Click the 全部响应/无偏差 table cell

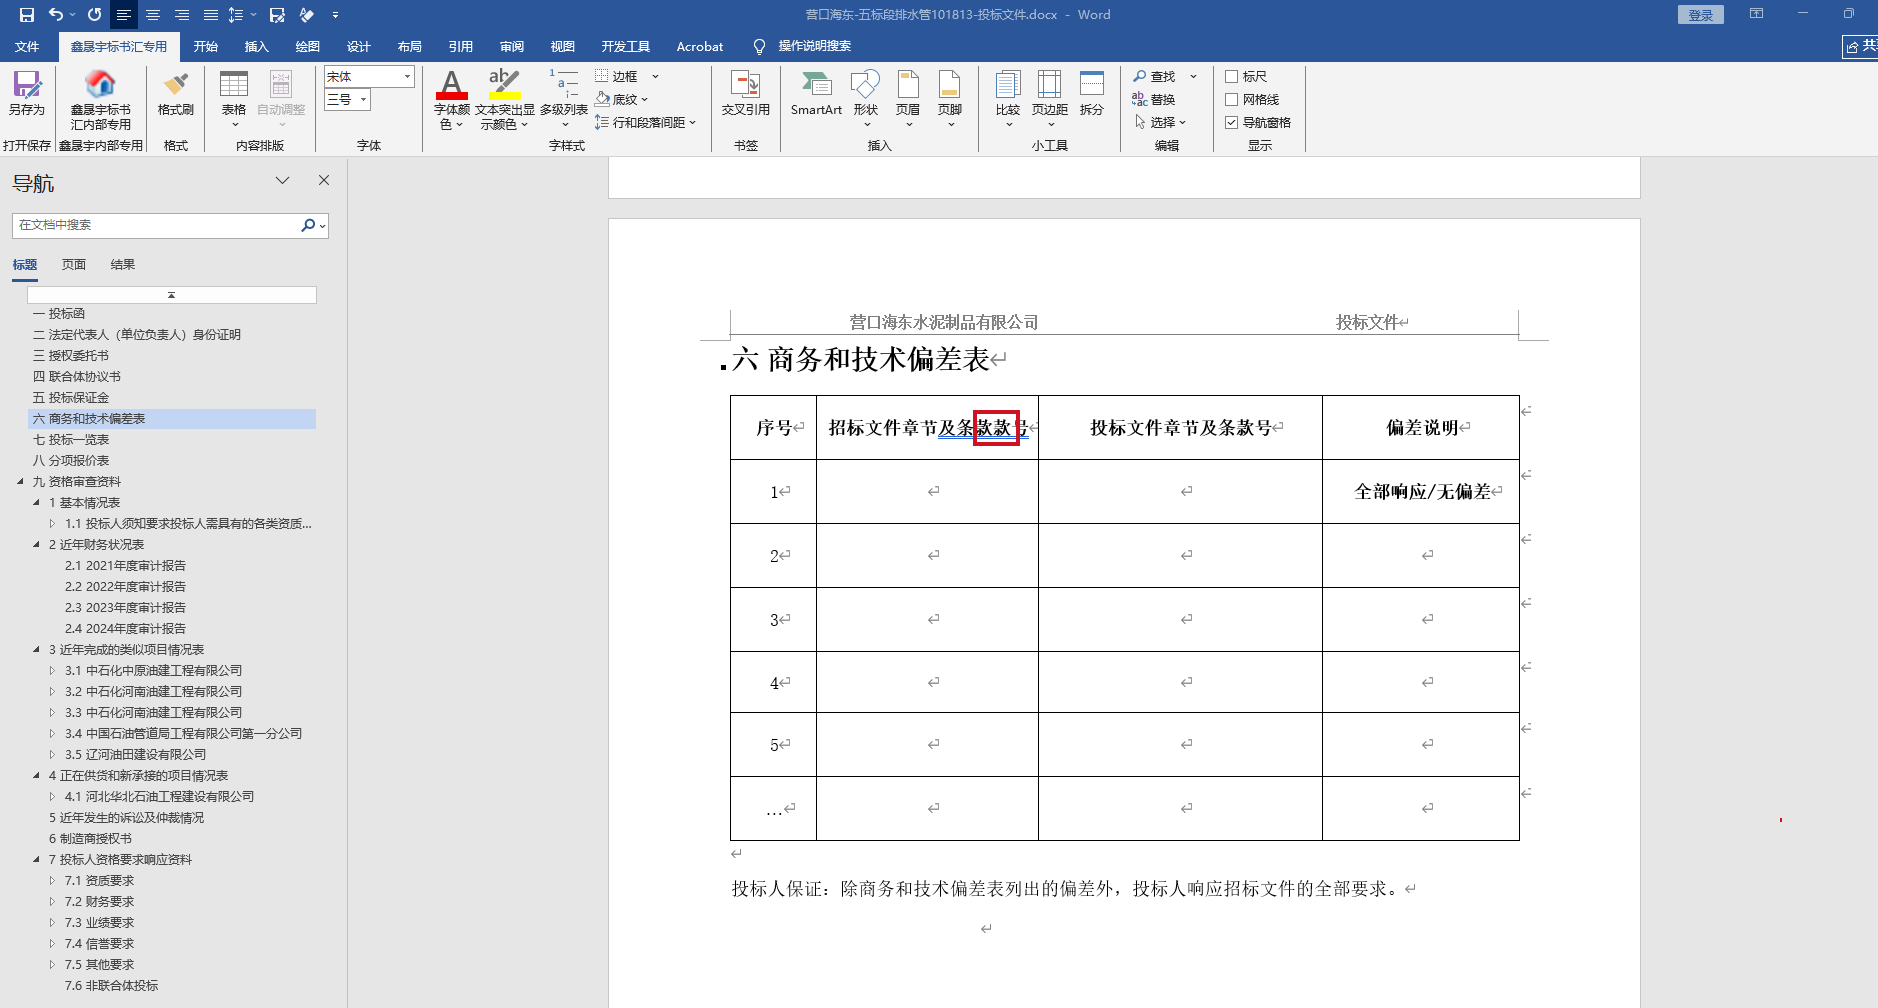point(1421,491)
